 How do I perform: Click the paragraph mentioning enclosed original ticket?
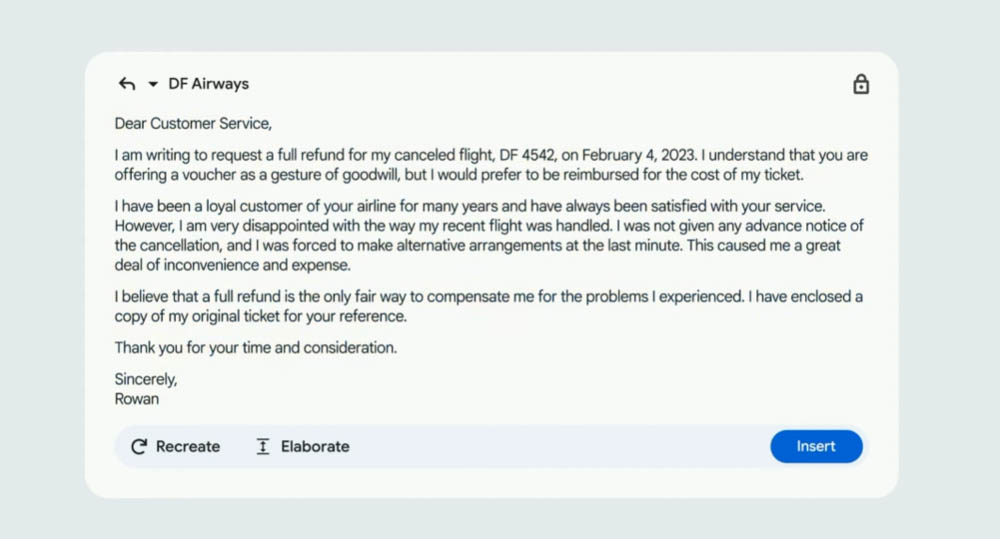pyautogui.click(x=489, y=306)
